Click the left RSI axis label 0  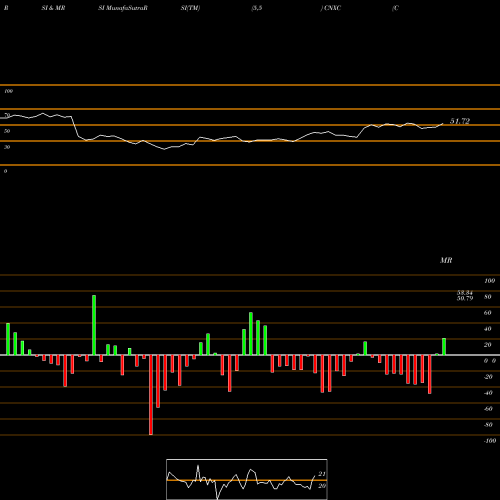(5, 171)
